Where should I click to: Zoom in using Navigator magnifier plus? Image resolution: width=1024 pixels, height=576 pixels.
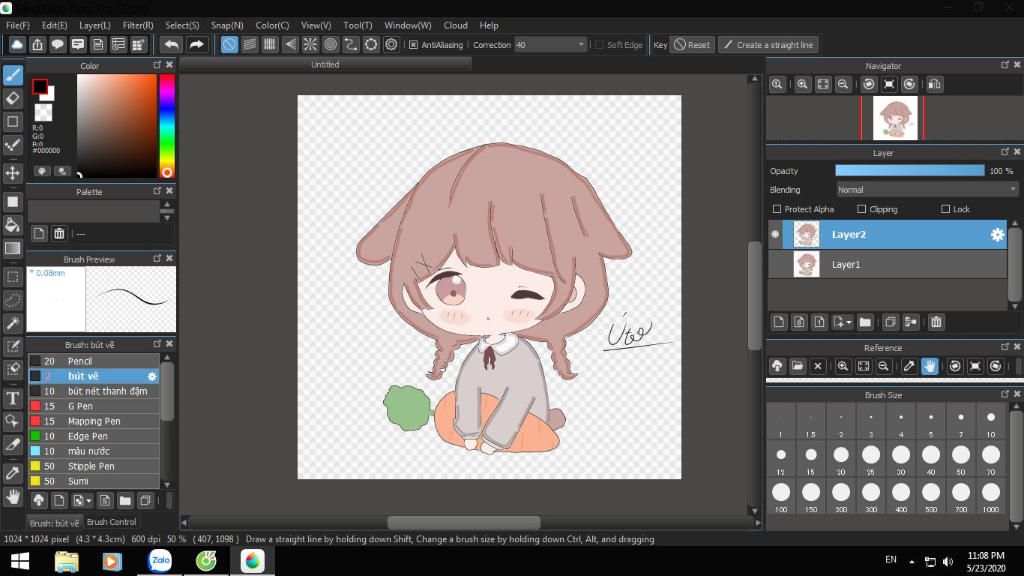point(802,84)
